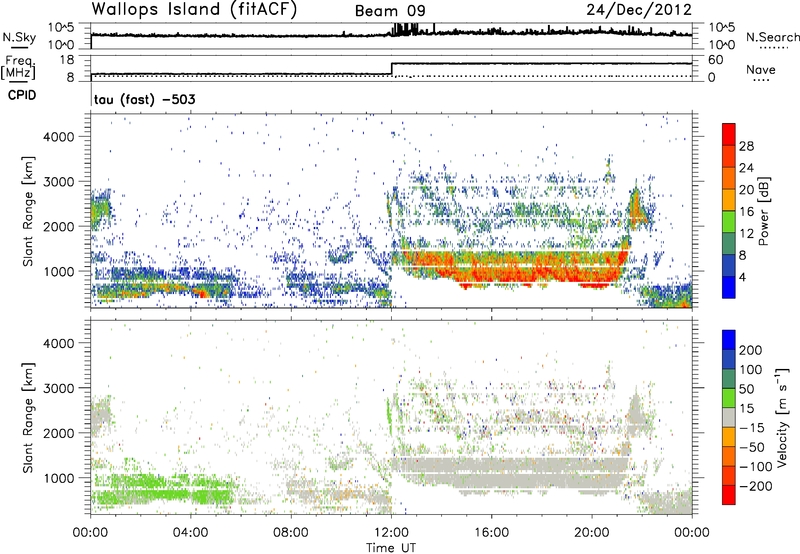Click the '04:00' time tick label
This screenshot has height=554, width=800.
click(190, 533)
